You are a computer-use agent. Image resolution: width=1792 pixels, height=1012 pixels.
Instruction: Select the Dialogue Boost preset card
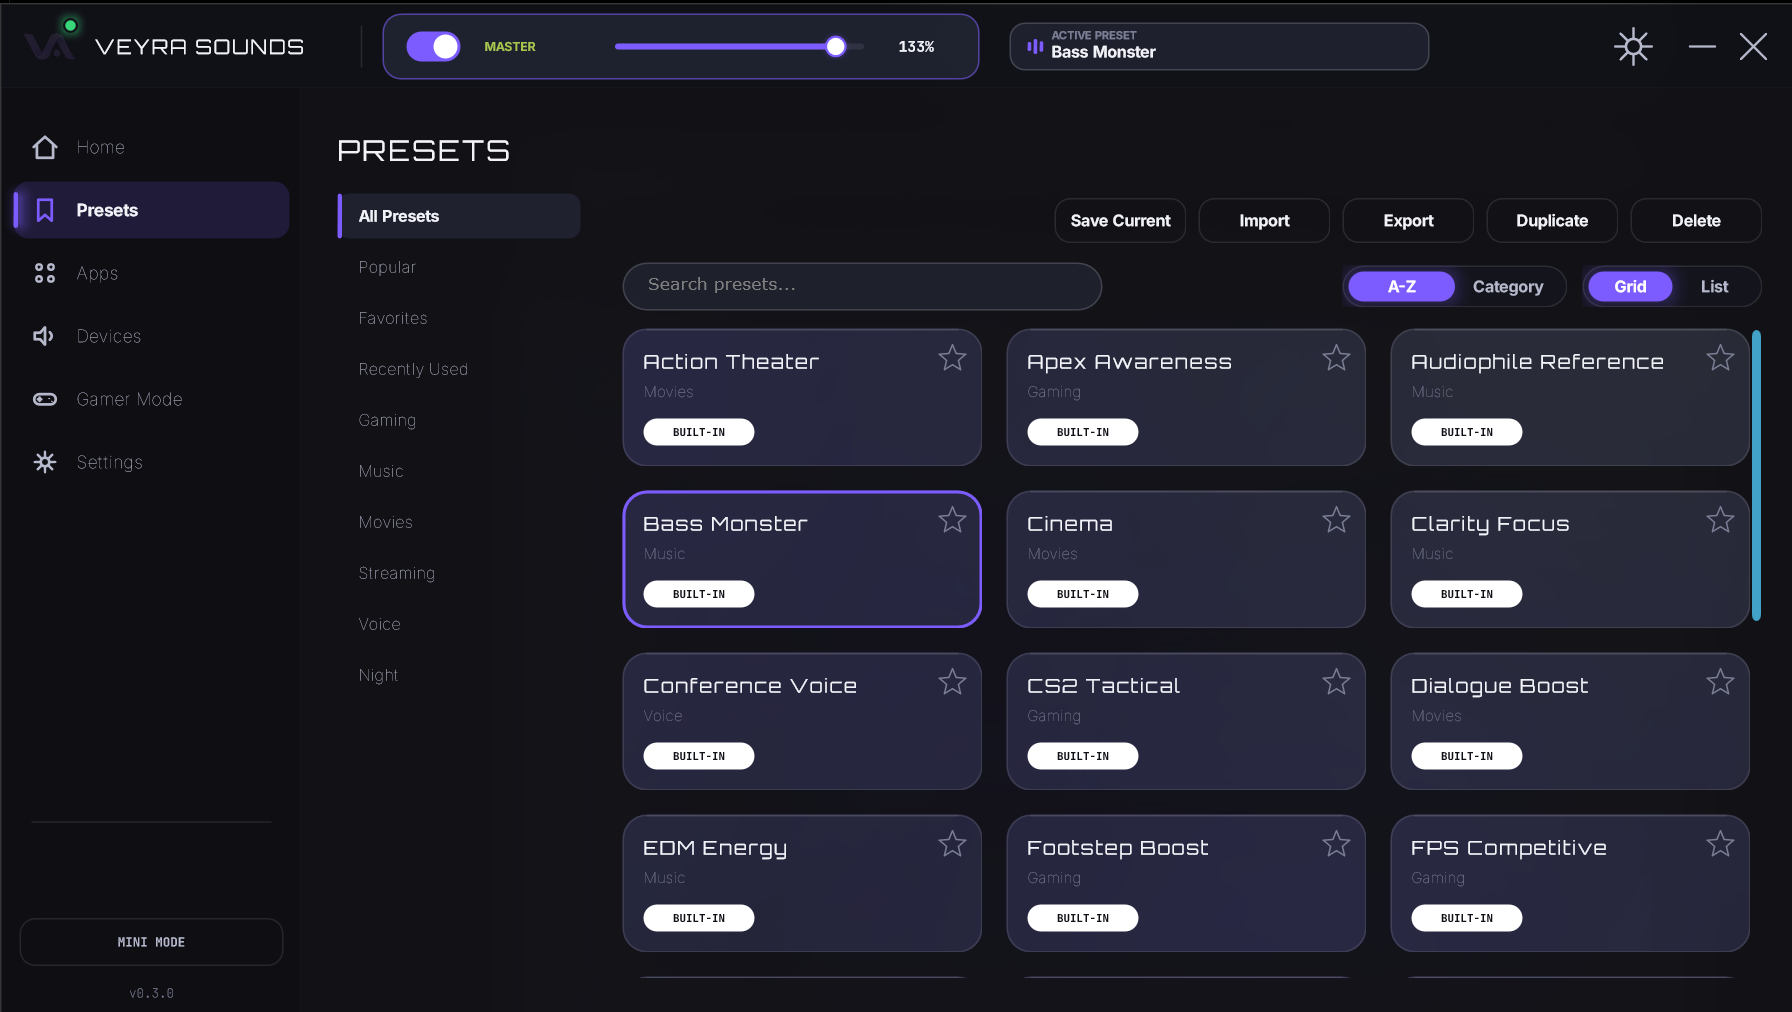[x=1570, y=721]
